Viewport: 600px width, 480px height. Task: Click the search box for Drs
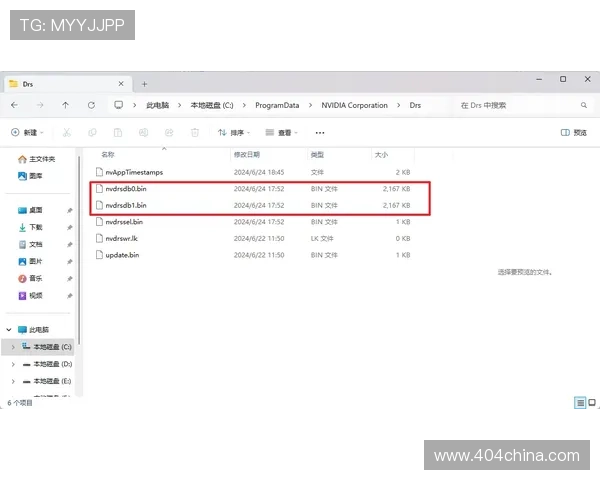524,105
